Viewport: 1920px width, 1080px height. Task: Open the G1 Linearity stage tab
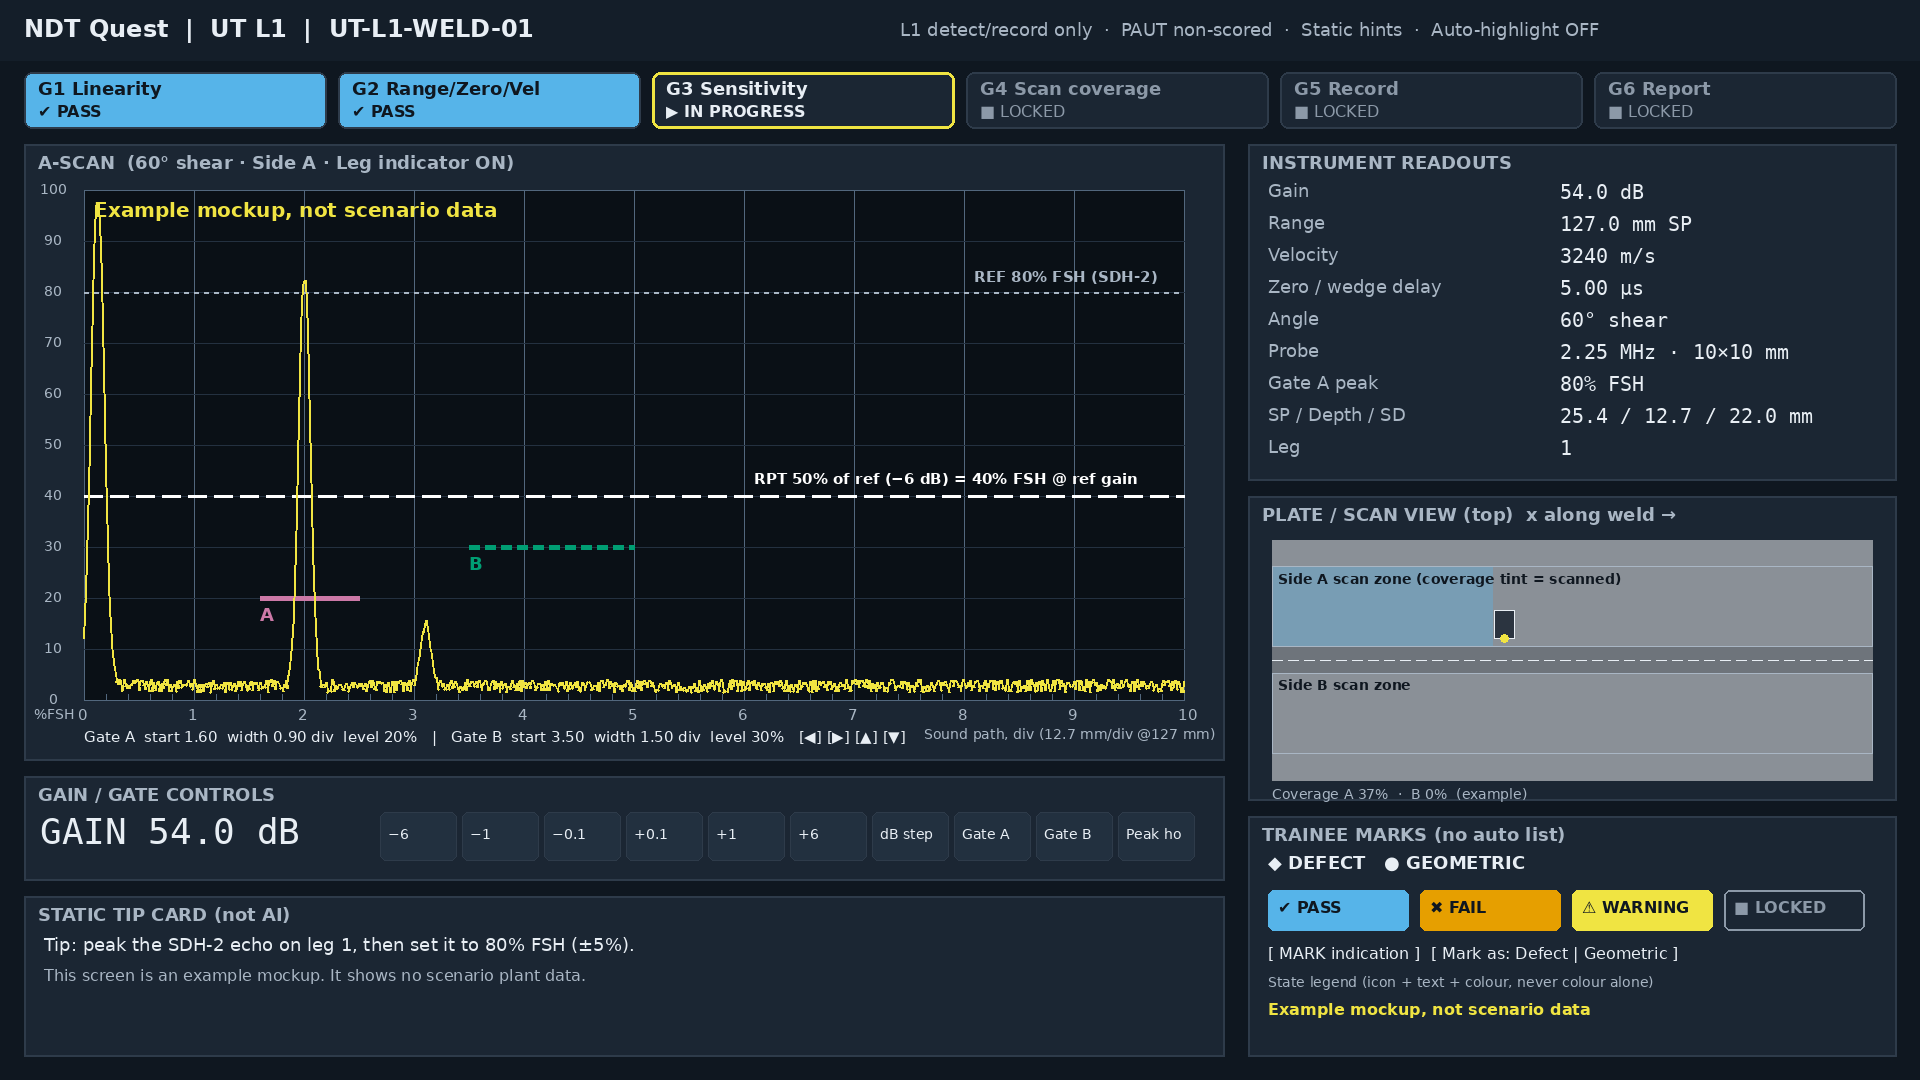point(175,100)
